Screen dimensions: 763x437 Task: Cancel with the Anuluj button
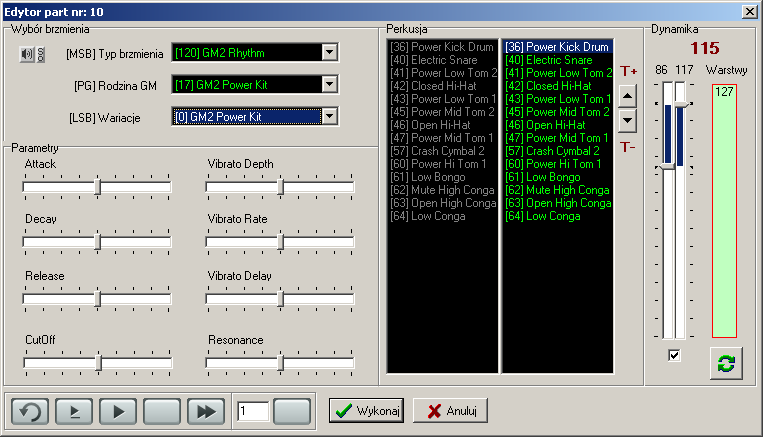[450, 411]
